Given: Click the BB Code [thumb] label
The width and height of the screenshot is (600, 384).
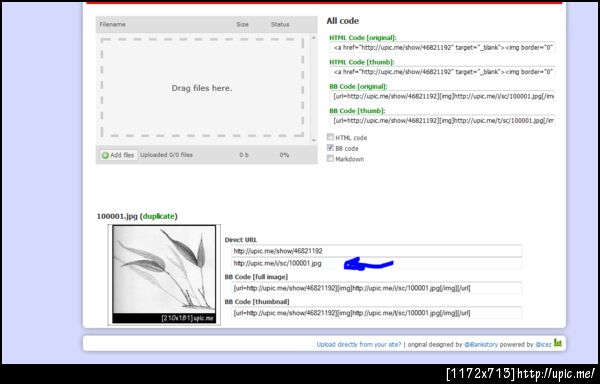Looking at the screenshot, I should 357,111.
